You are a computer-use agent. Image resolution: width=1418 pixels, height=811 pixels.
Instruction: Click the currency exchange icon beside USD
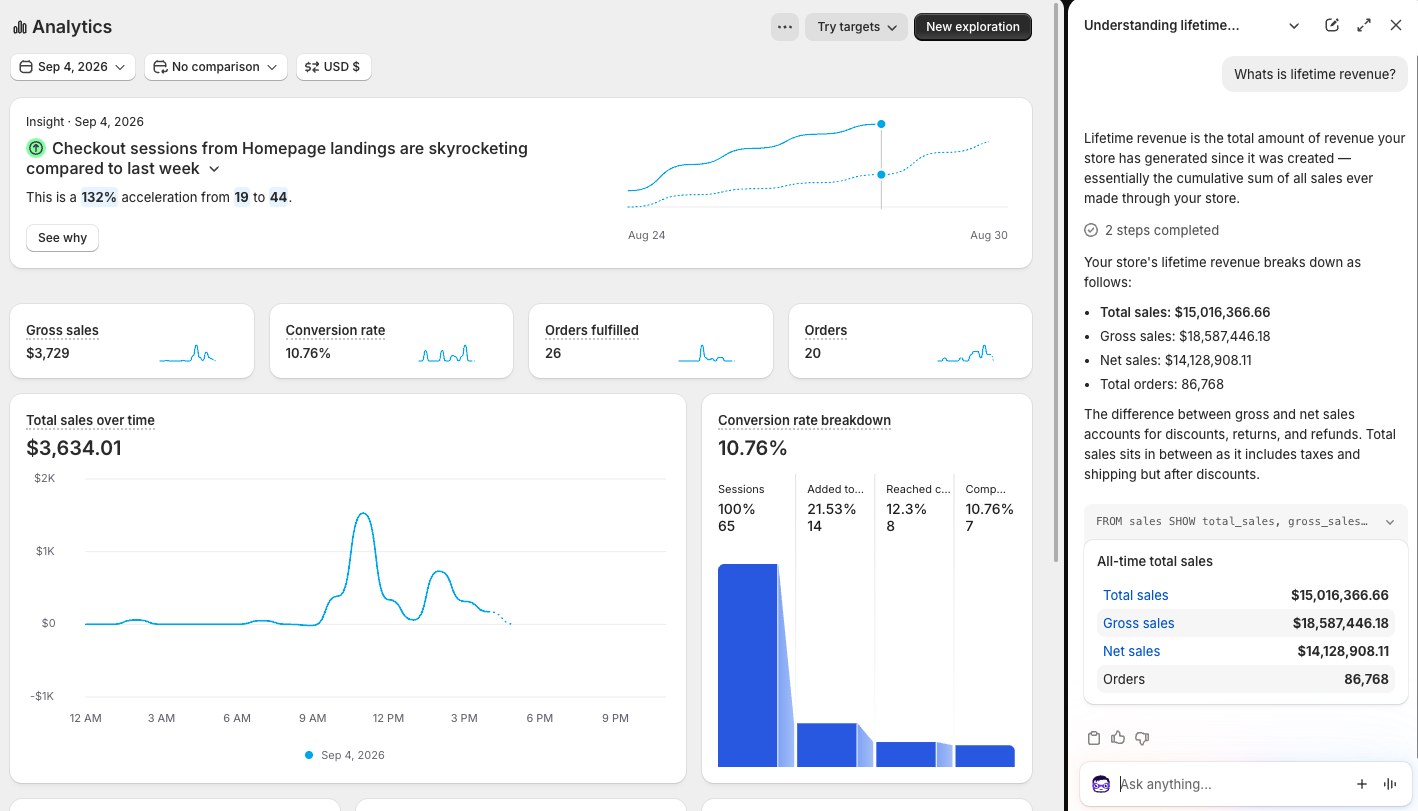312,67
